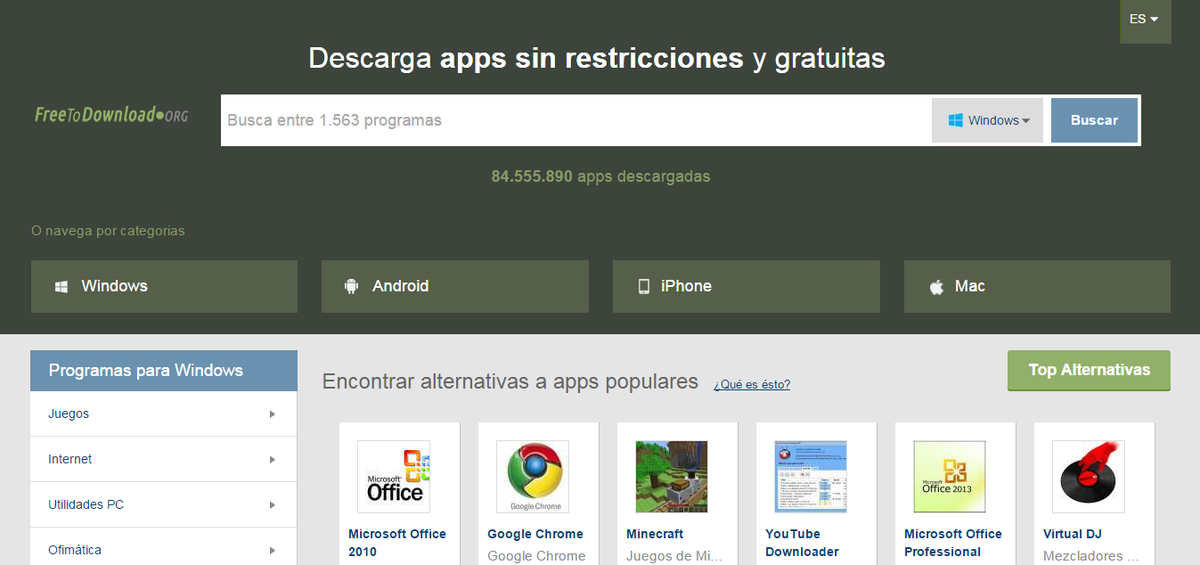Click the Top Alternativas button
Viewport: 1200px width, 565px height.
[x=1089, y=370]
